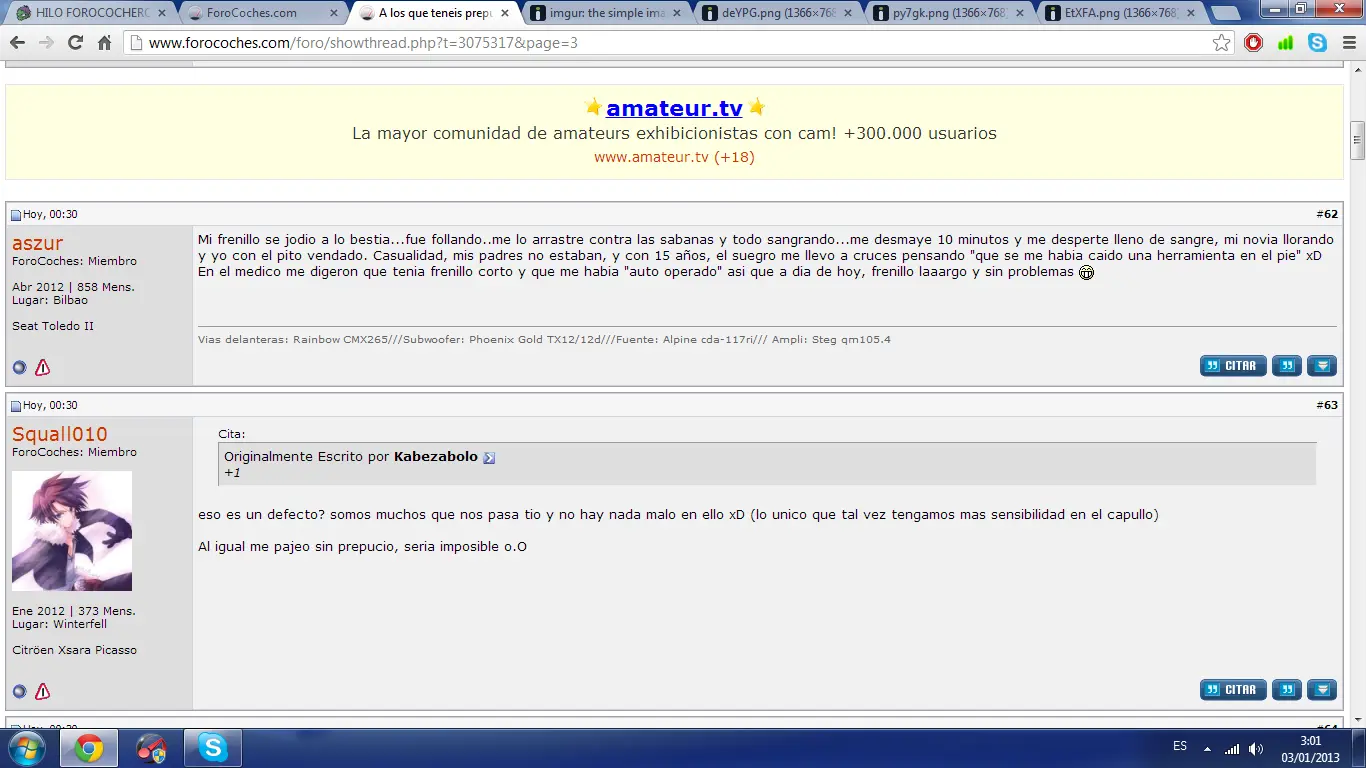1366x768 pixels.
Task: Go back with the browser back arrow
Action: [x=17, y=43]
